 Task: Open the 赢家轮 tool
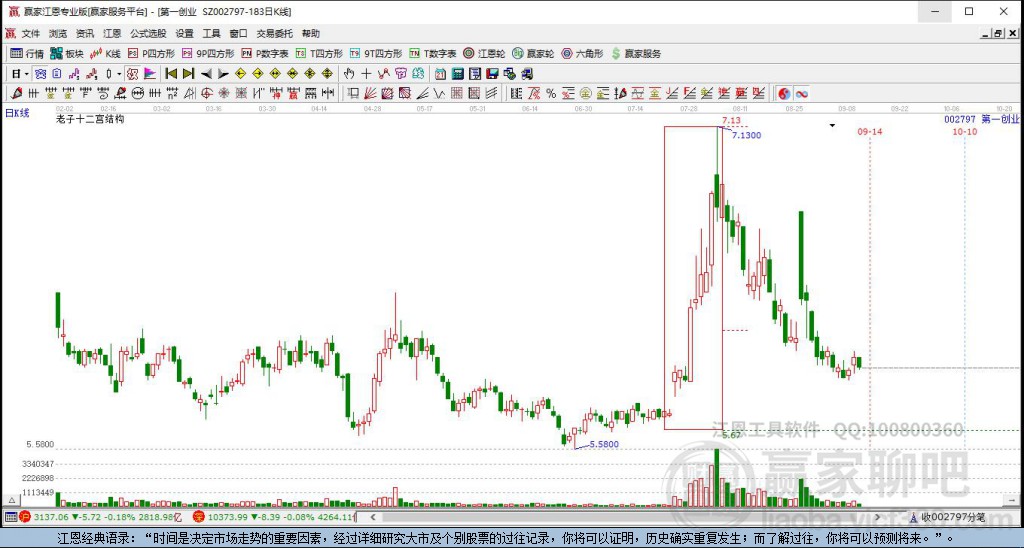click(x=533, y=54)
